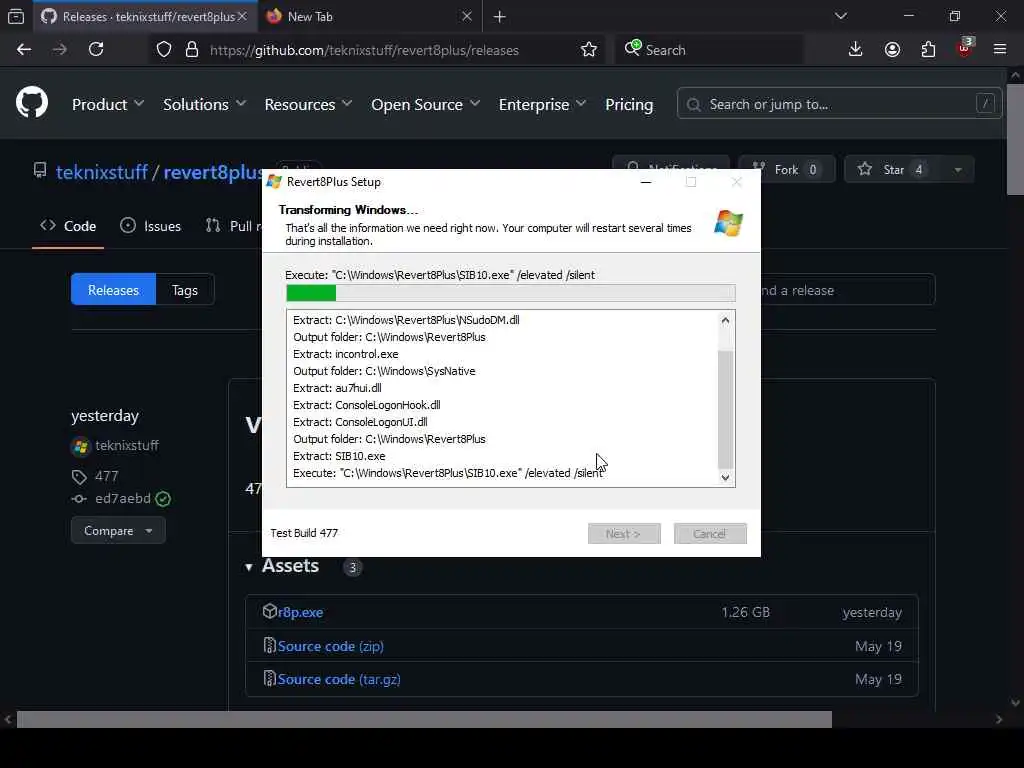Screen dimensions: 1024x768
Task: Switch to the Issues tab
Action: pyautogui.click(x=151, y=226)
